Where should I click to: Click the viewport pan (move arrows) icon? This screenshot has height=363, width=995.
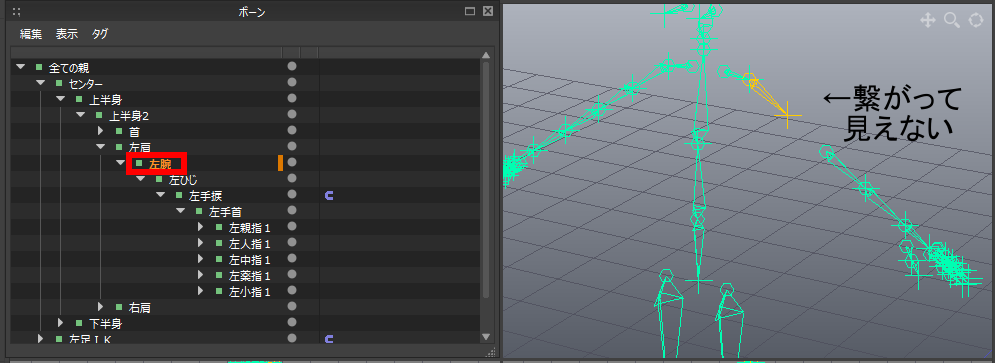coord(928,20)
